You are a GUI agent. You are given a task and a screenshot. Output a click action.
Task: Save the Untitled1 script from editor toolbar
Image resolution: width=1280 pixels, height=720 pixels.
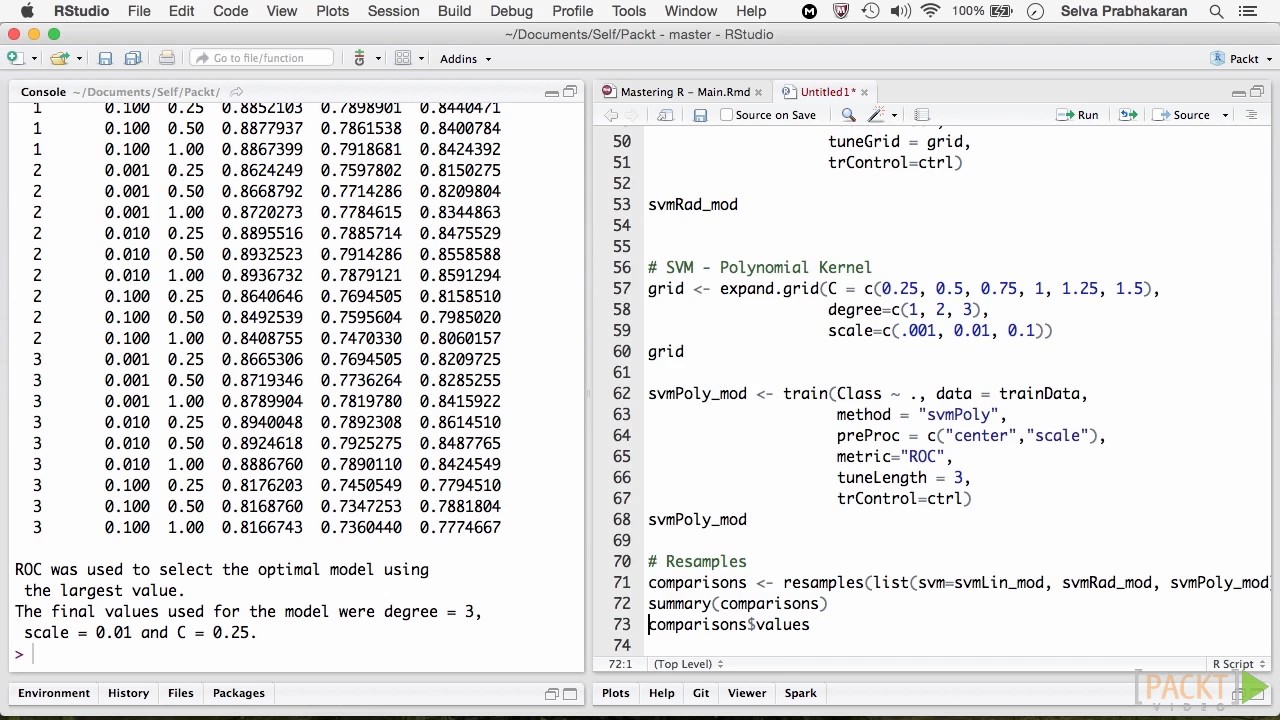pyautogui.click(x=700, y=115)
